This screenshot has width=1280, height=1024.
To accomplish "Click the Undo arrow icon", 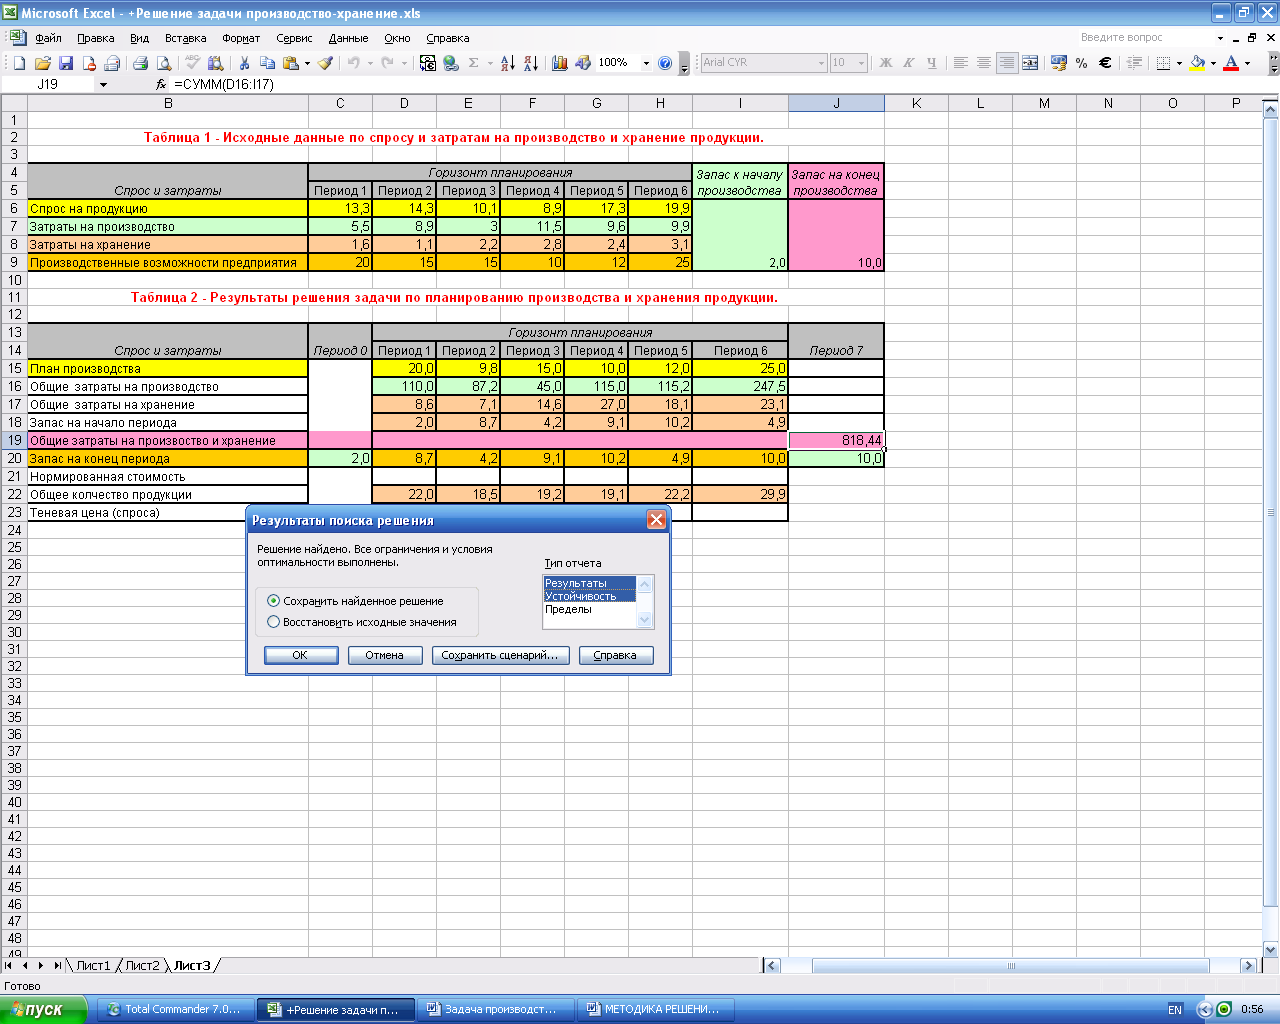I will point(353,63).
